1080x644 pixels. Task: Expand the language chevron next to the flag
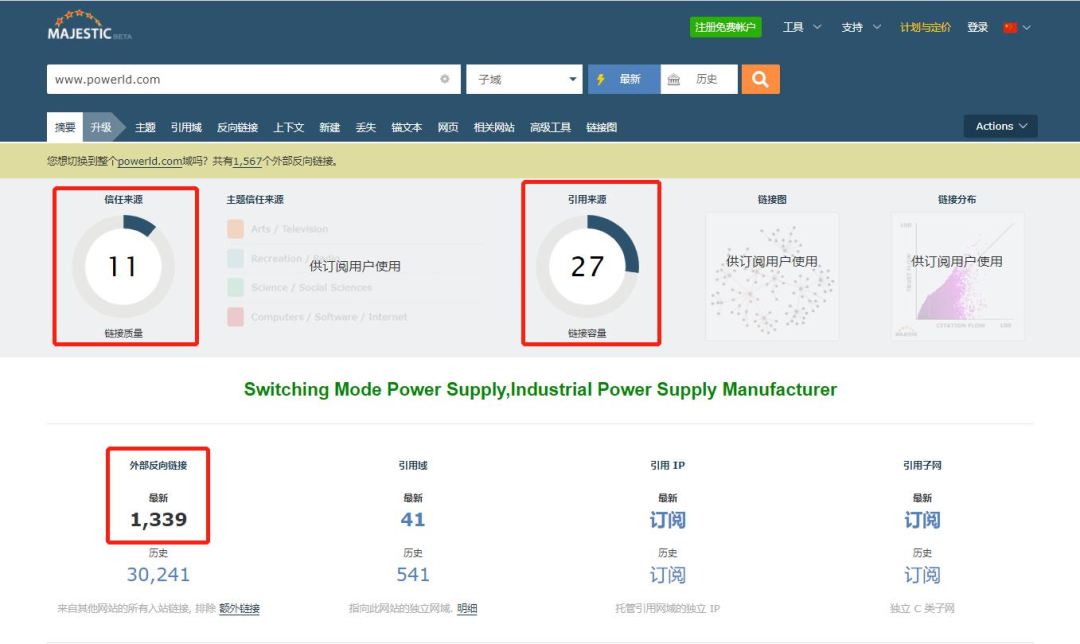(x=1027, y=28)
